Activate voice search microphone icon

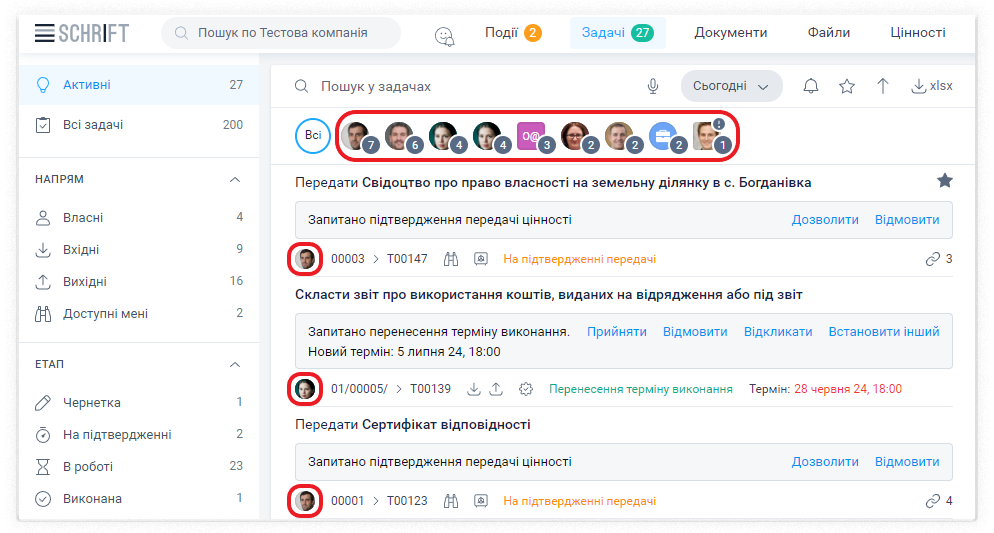pyautogui.click(x=653, y=87)
